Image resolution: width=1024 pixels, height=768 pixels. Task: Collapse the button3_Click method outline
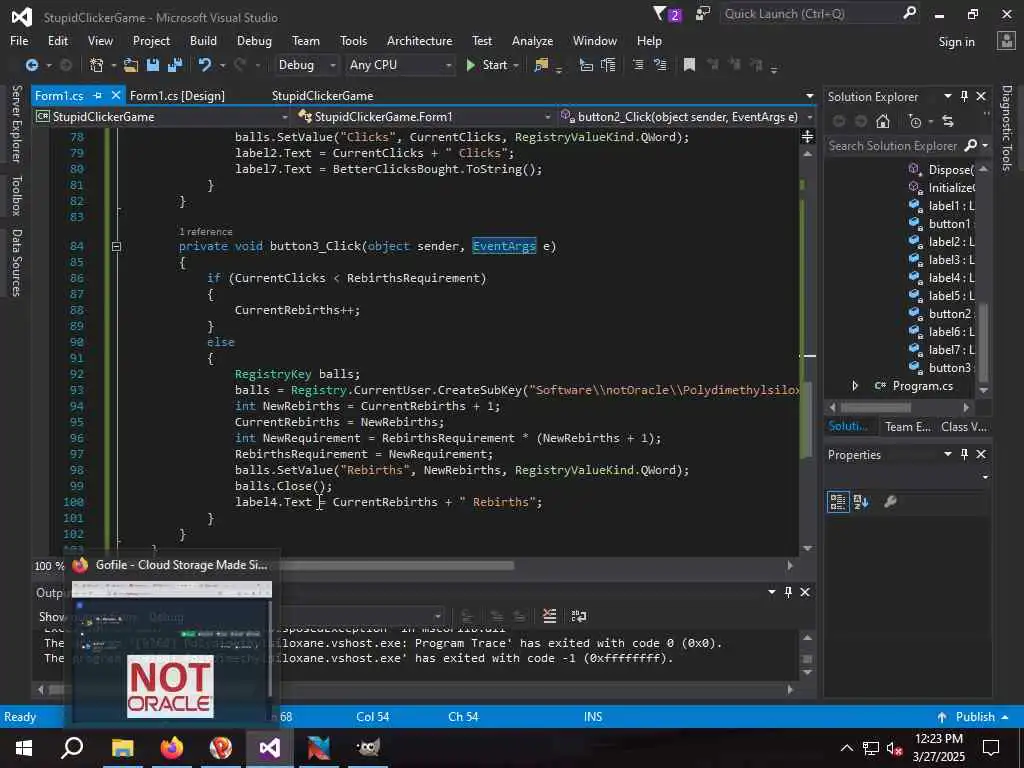(116, 247)
